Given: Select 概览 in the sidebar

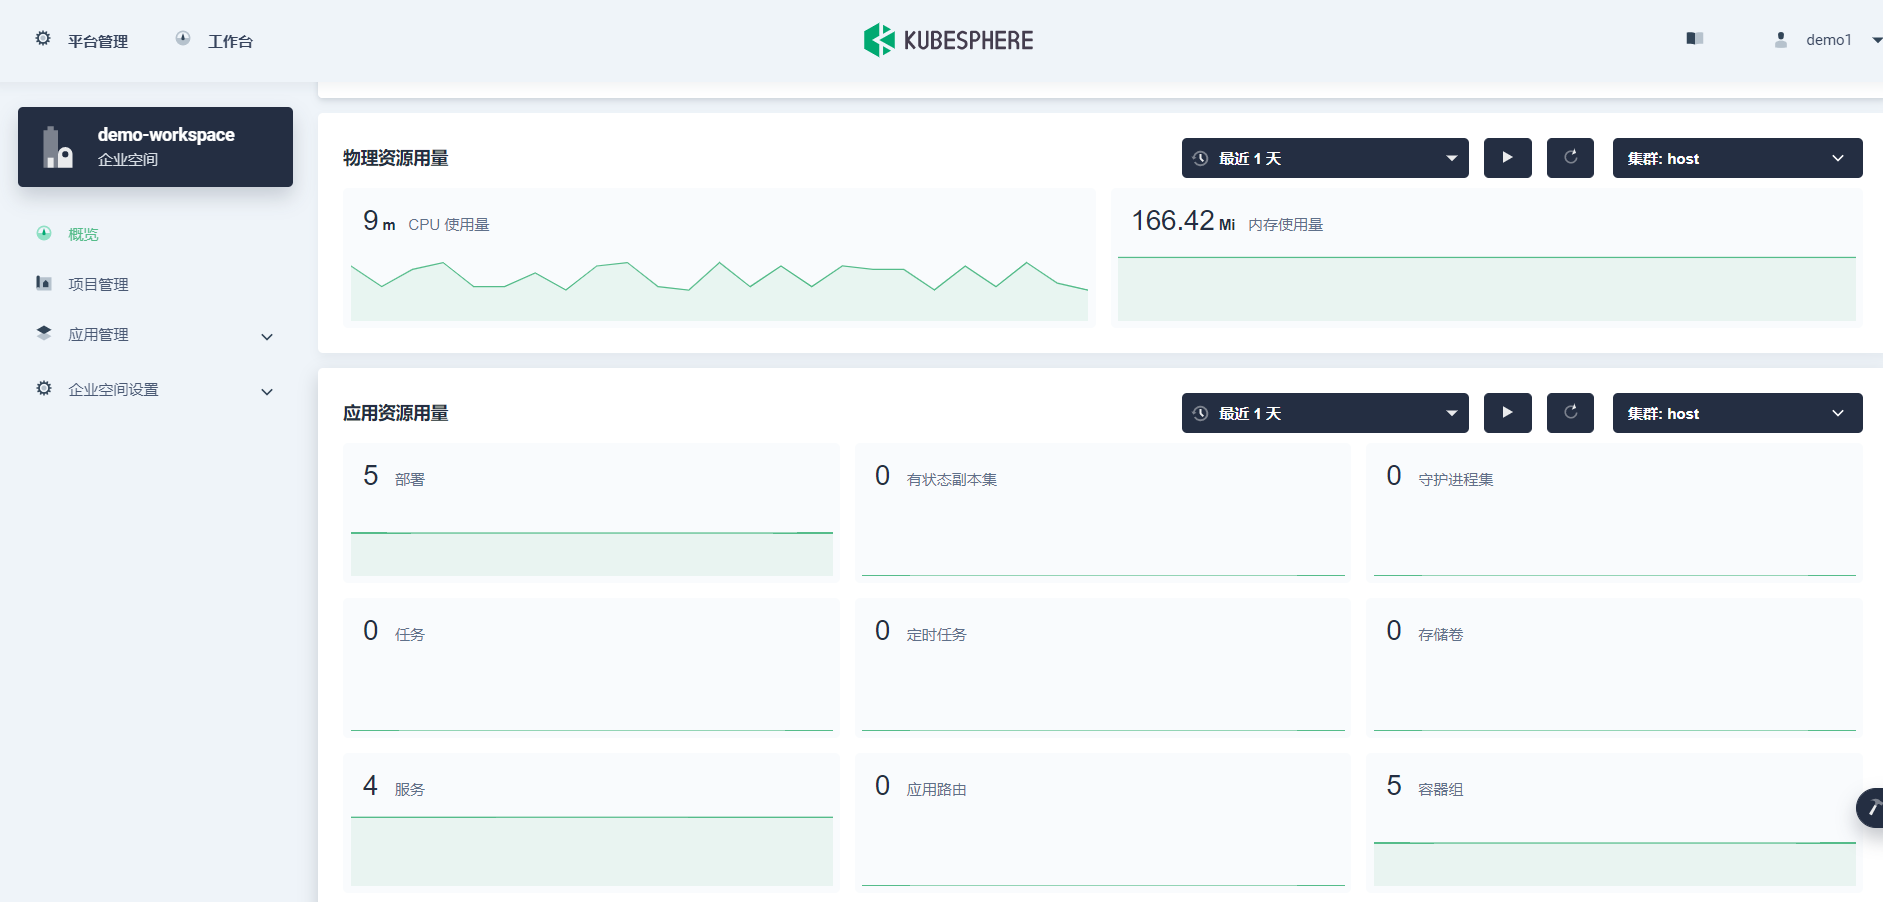Looking at the screenshot, I should click(x=83, y=234).
